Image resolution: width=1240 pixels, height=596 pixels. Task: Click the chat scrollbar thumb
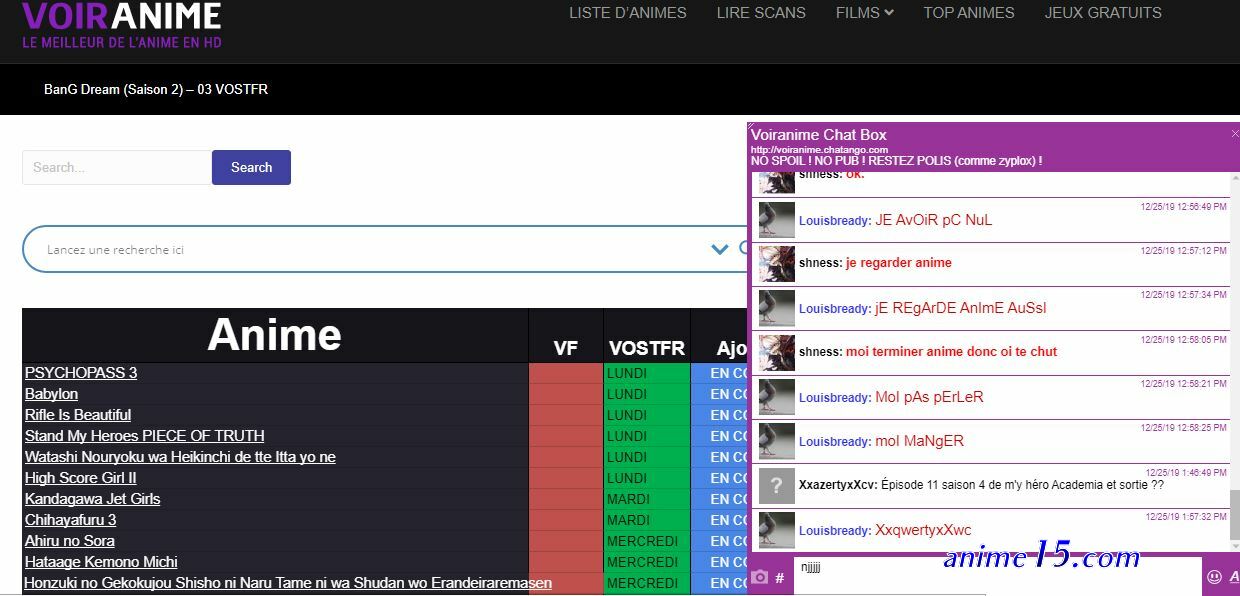[1235, 514]
